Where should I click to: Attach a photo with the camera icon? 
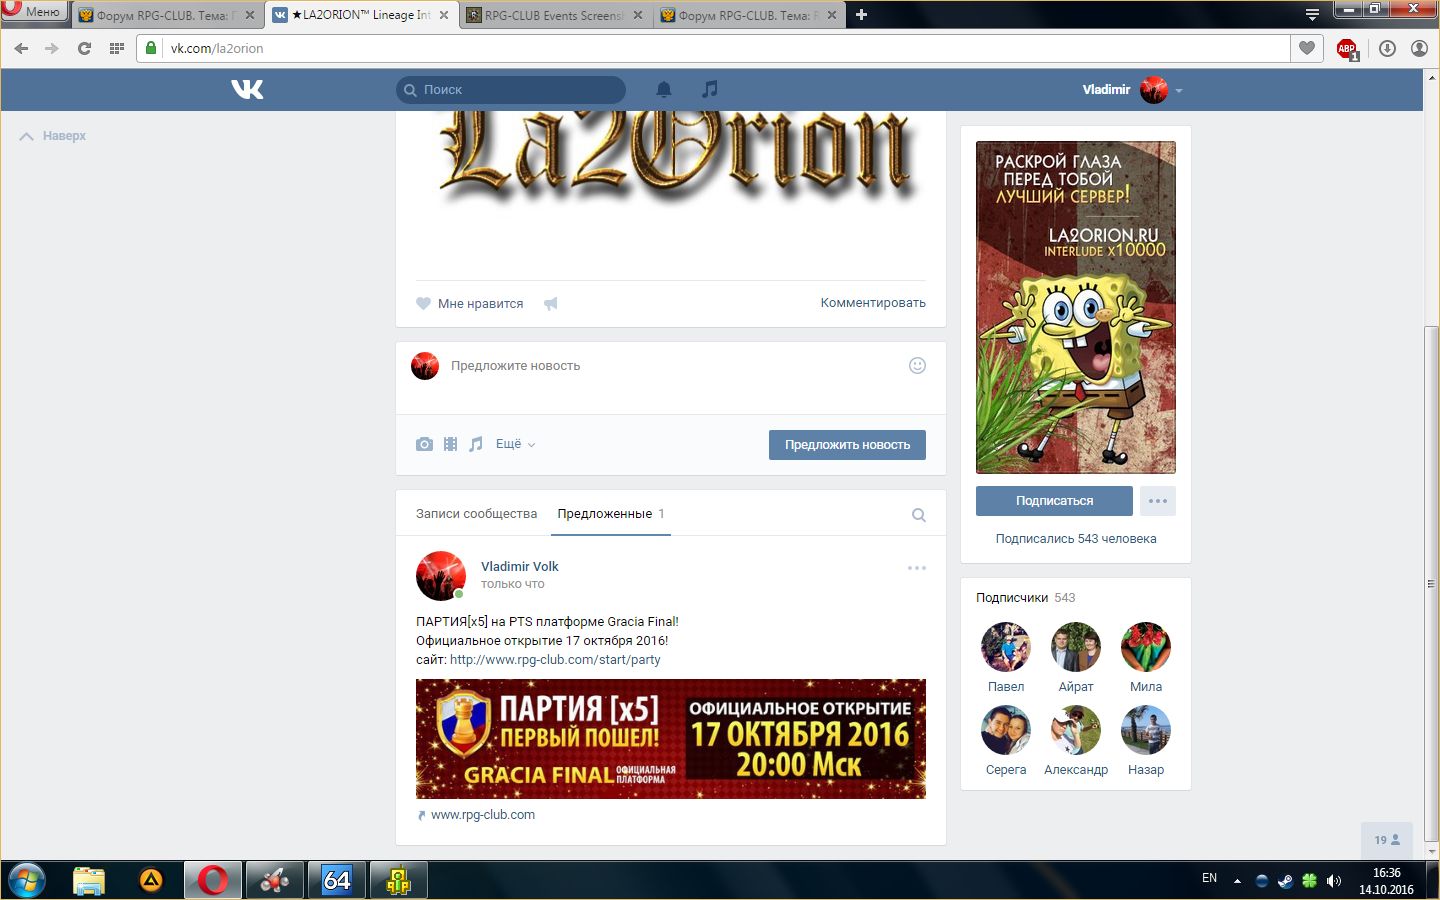(x=424, y=444)
